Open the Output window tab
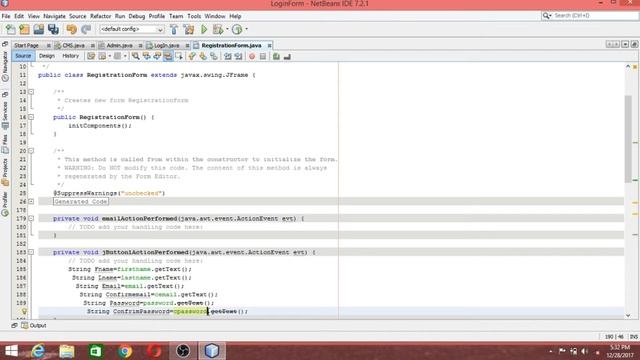This screenshot has width=640, height=360. click(x=34, y=326)
